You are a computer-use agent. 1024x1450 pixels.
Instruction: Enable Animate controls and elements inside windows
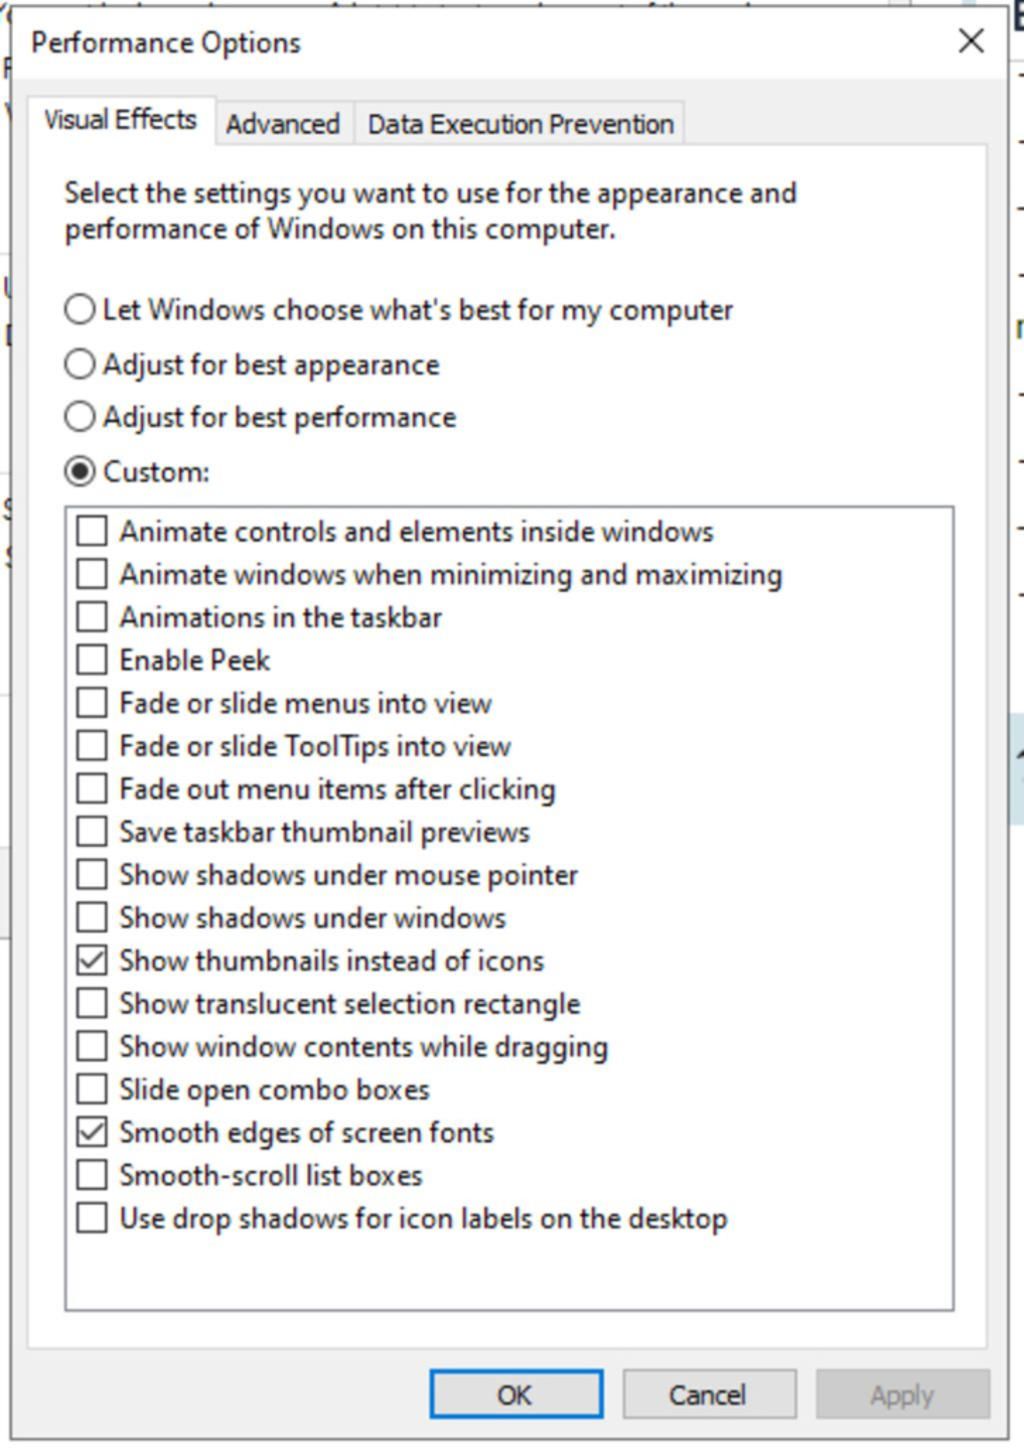pyautogui.click(x=92, y=531)
